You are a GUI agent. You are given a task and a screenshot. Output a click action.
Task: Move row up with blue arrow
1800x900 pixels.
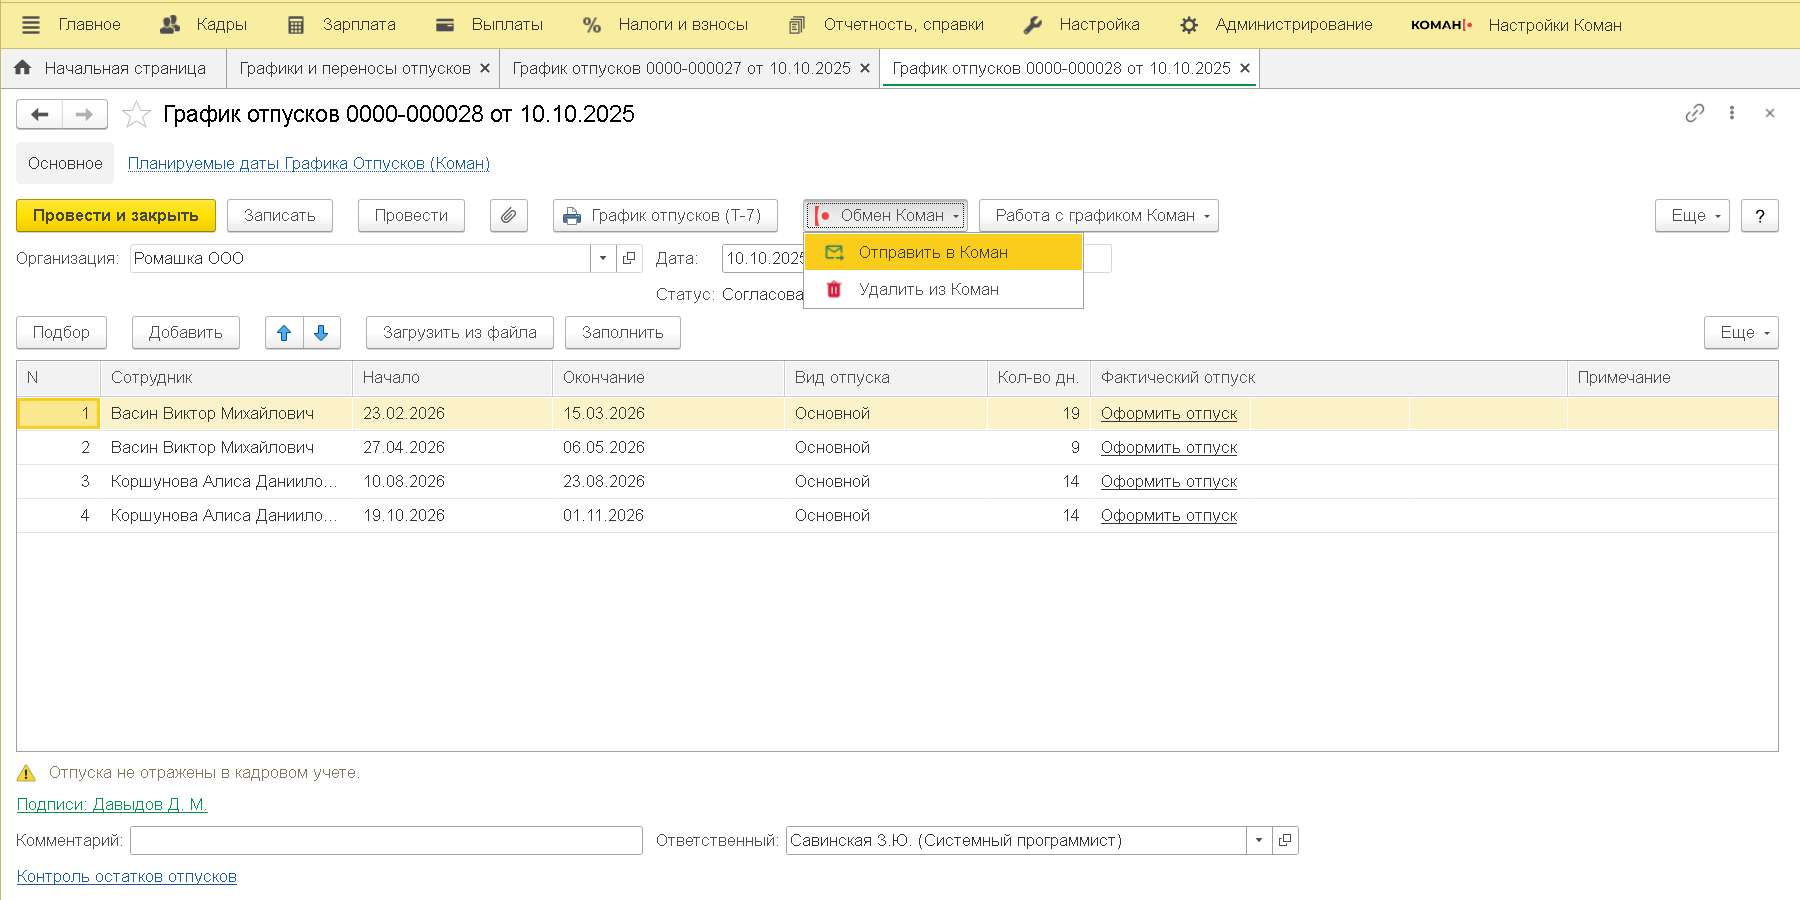pyautogui.click(x=284, y=333)
